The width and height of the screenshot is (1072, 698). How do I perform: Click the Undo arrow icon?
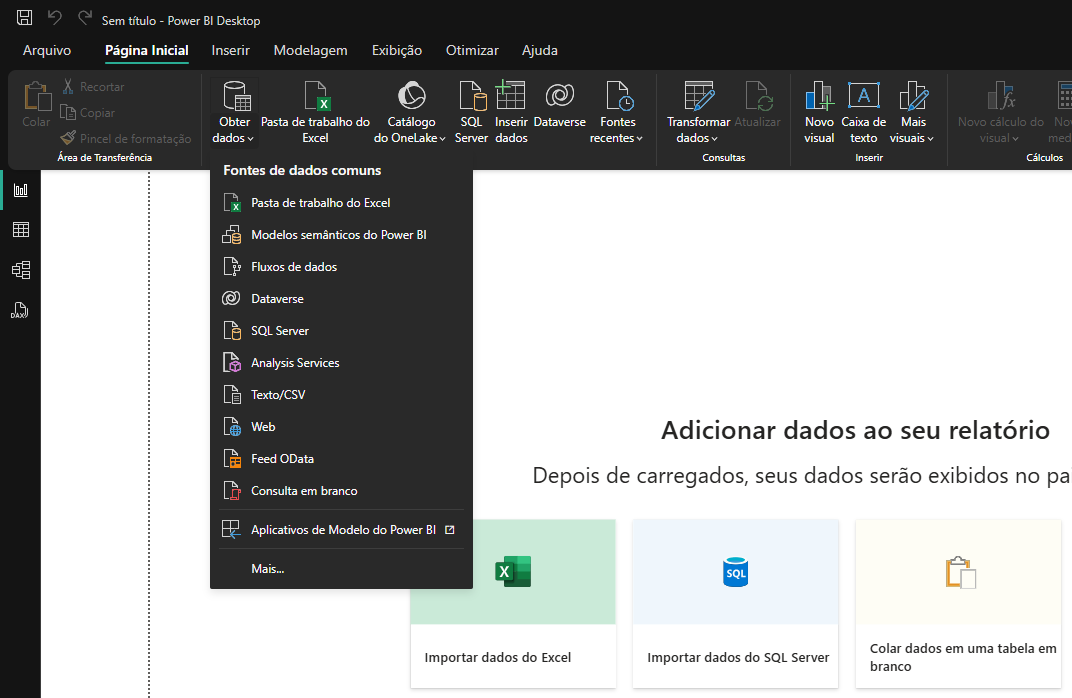point(55,18)
